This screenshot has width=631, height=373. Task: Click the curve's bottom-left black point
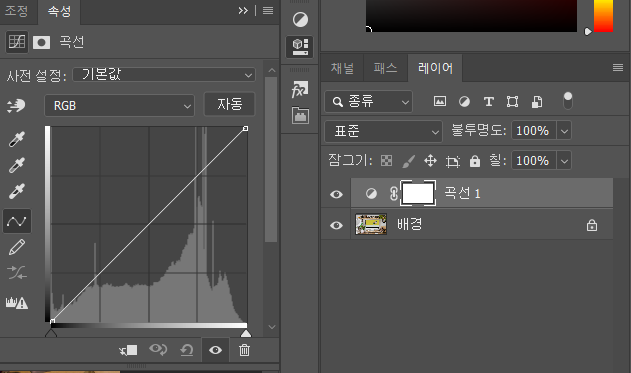coord(52,321)
